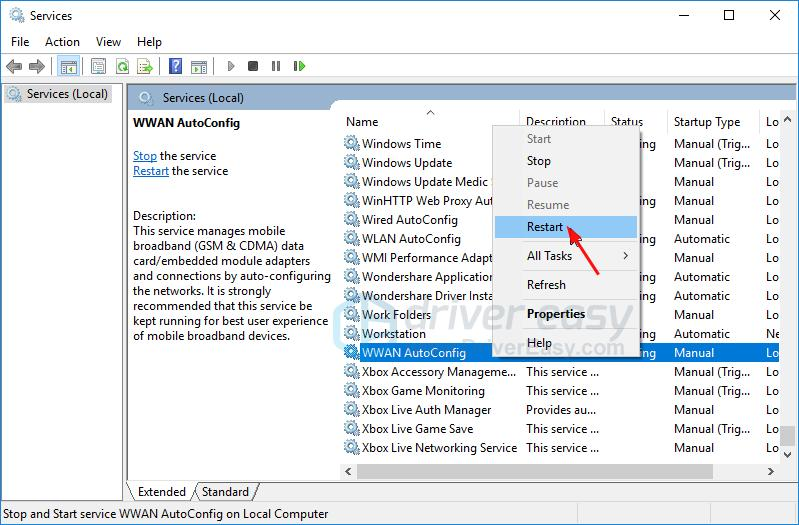Select the WMI Performance Adapter row

coord(427,258)
